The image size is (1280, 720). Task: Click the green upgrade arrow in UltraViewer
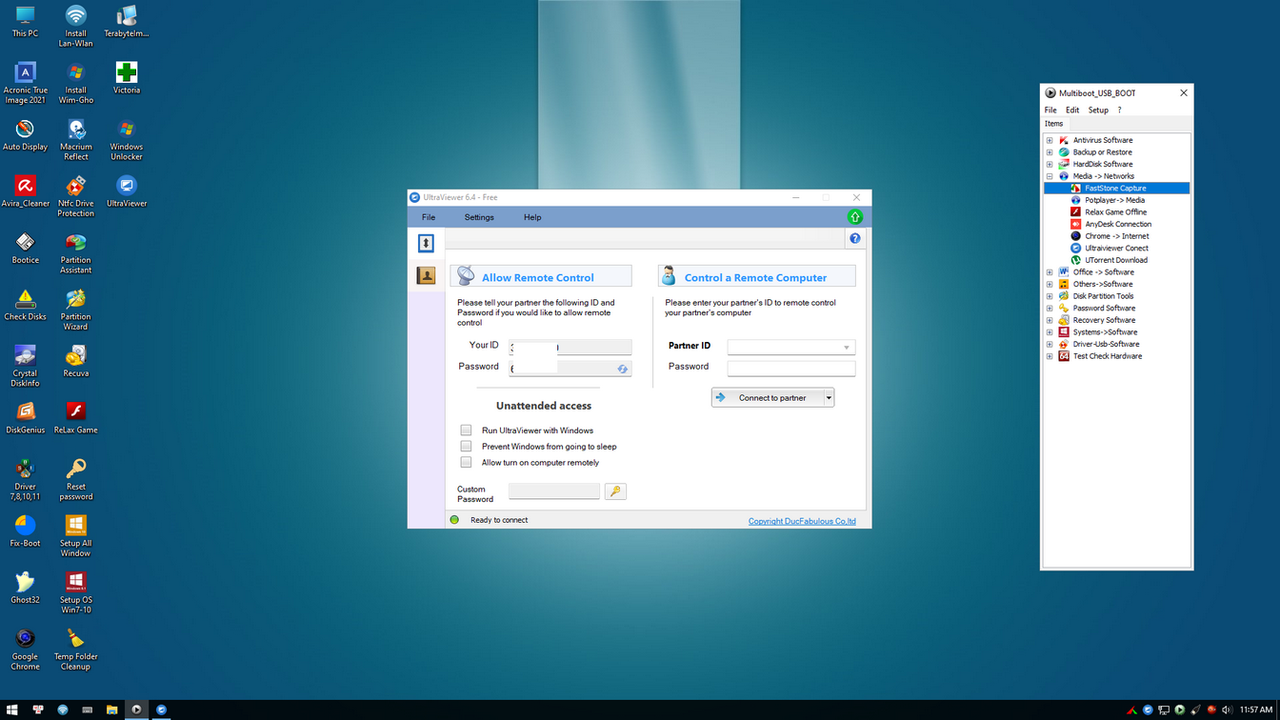tap(855, 217)
